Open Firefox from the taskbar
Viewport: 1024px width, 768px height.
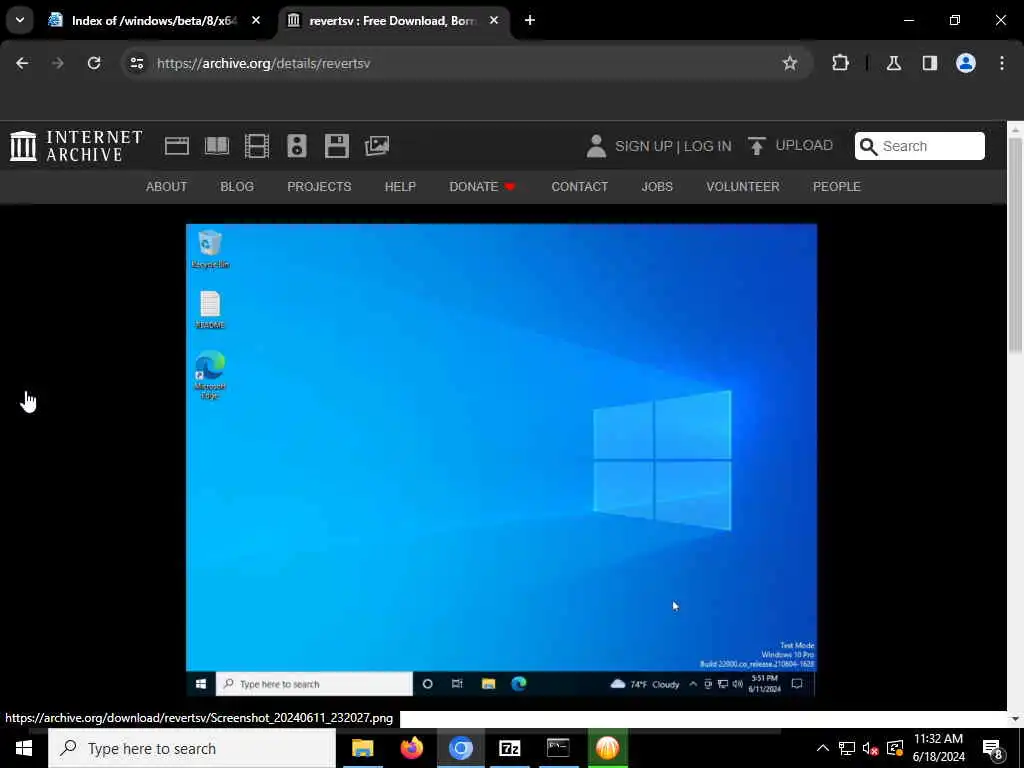pyautogui.click(x=411, y=748)
